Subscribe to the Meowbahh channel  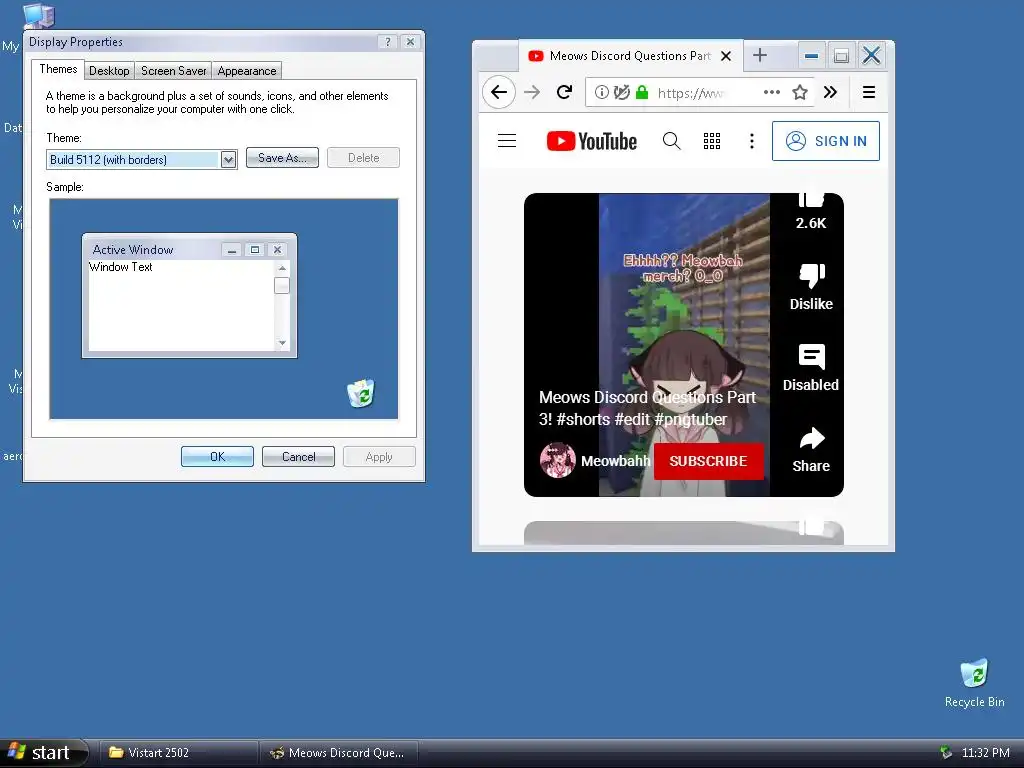click(709, 461)
